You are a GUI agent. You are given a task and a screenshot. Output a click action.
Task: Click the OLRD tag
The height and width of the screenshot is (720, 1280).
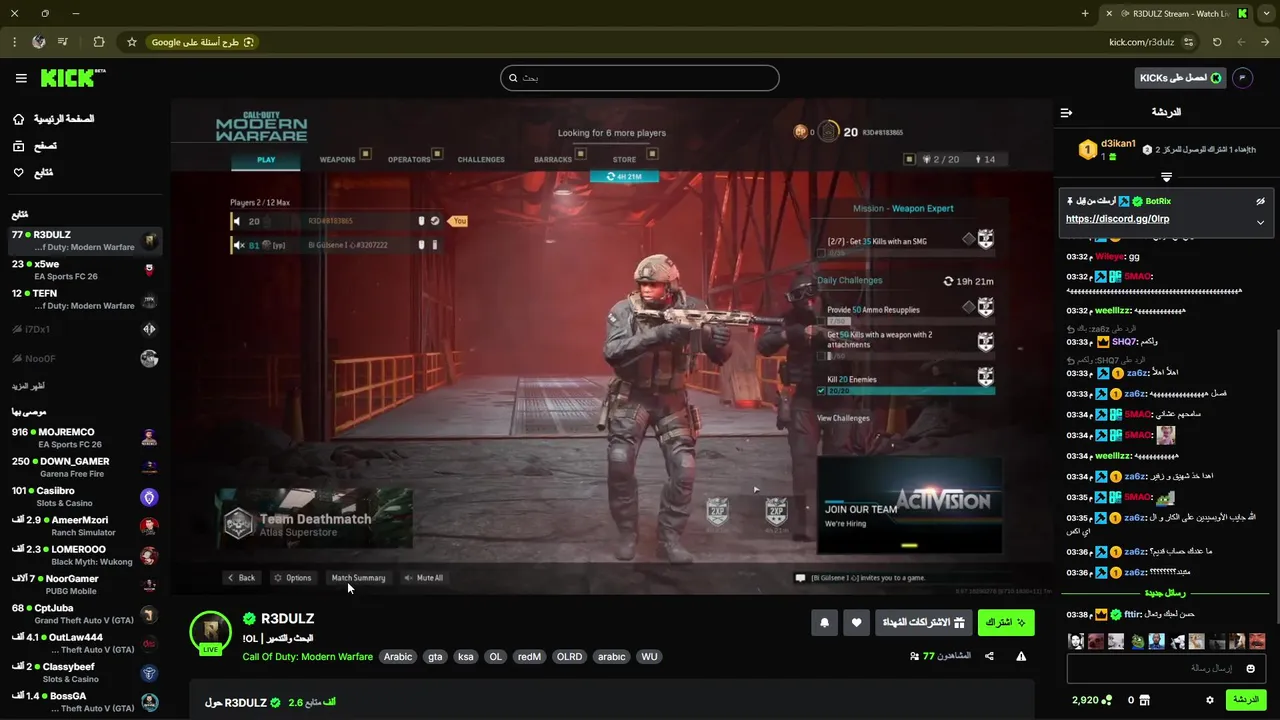[569, 657]
